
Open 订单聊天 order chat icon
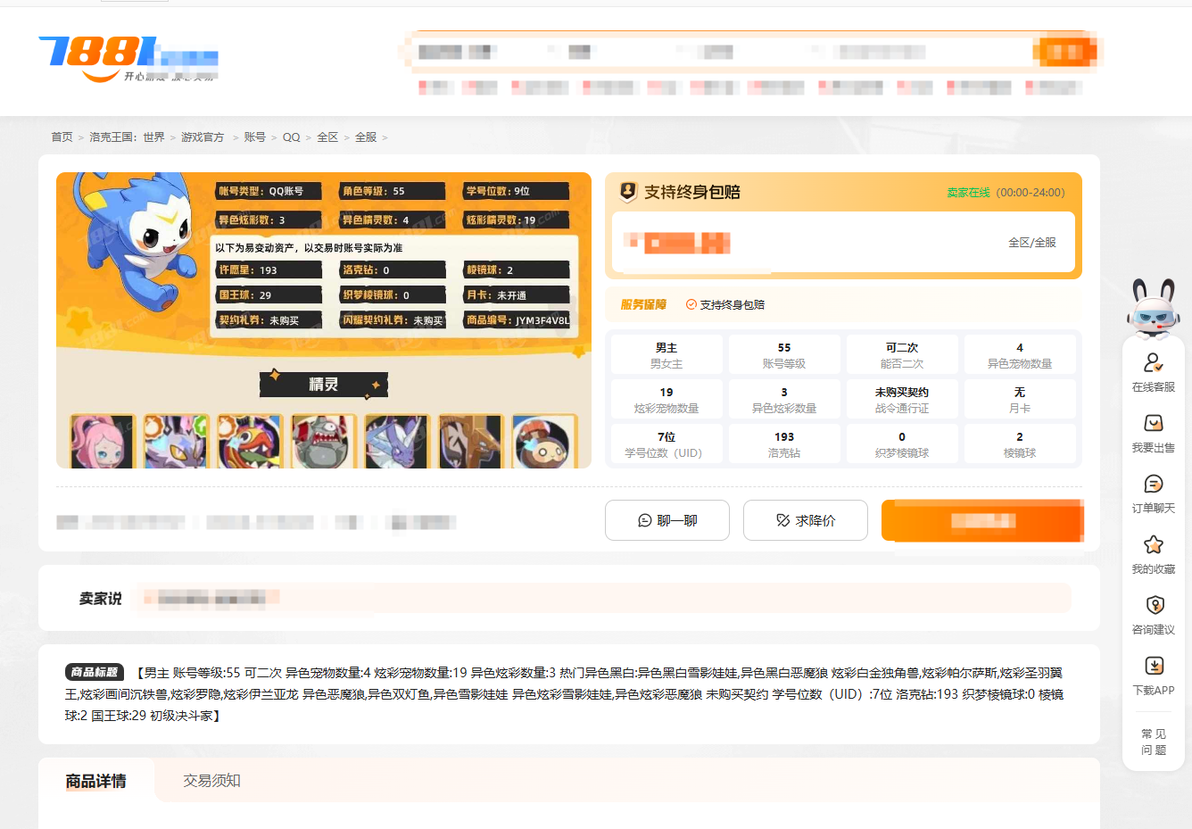pos(1153,484)
